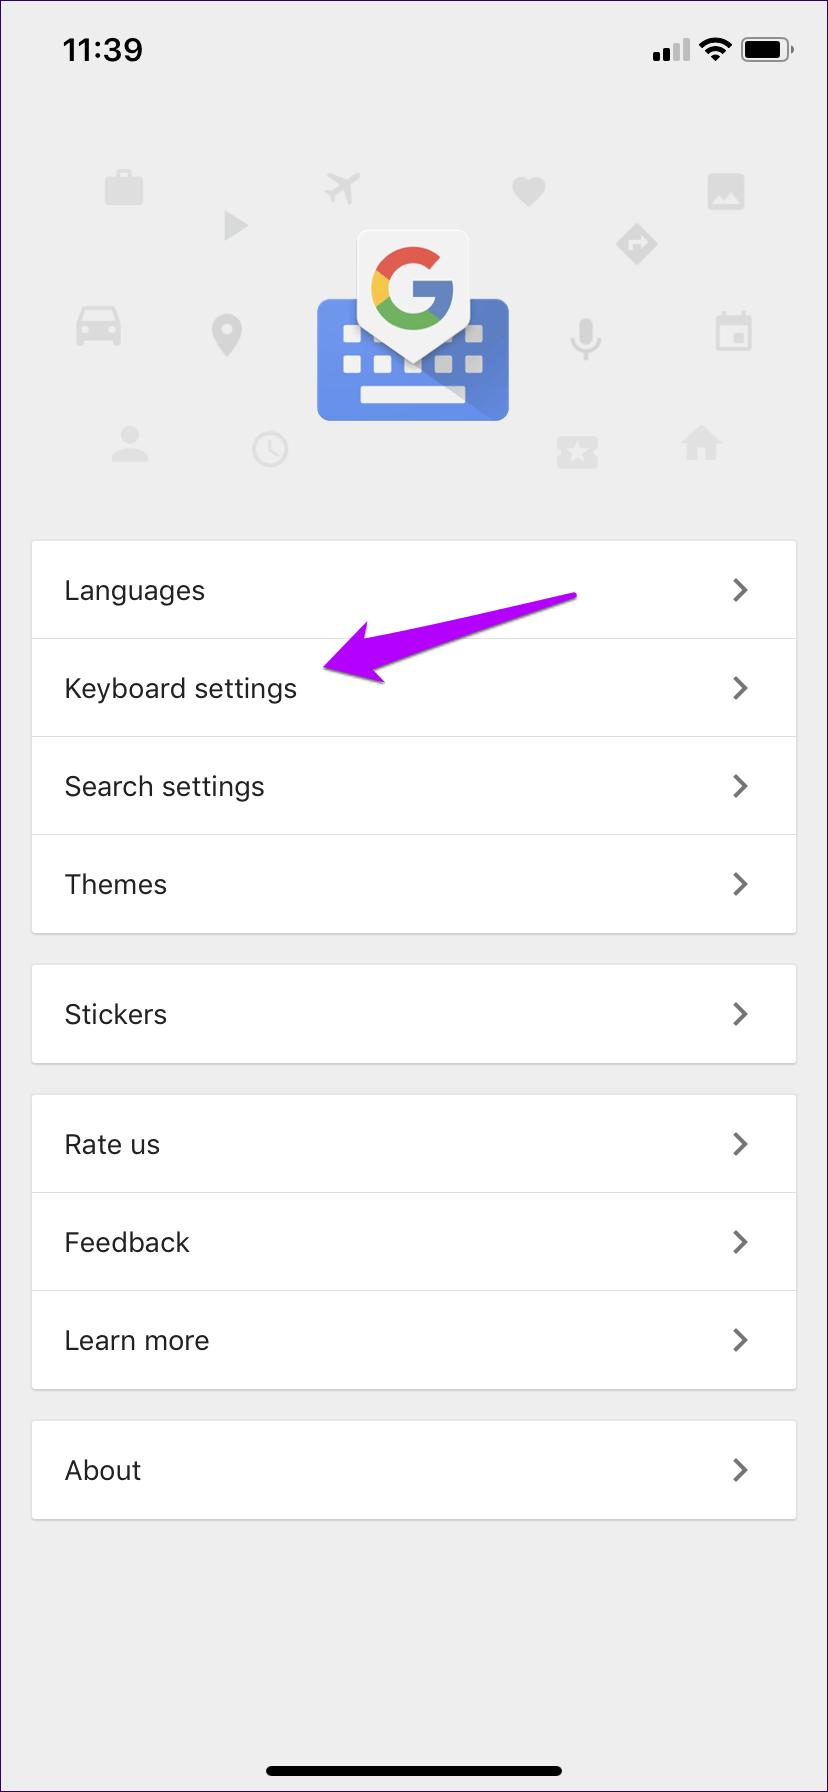Open the Stickers option
This screenshot has width=828, height=1792.
click(116, 1014)
